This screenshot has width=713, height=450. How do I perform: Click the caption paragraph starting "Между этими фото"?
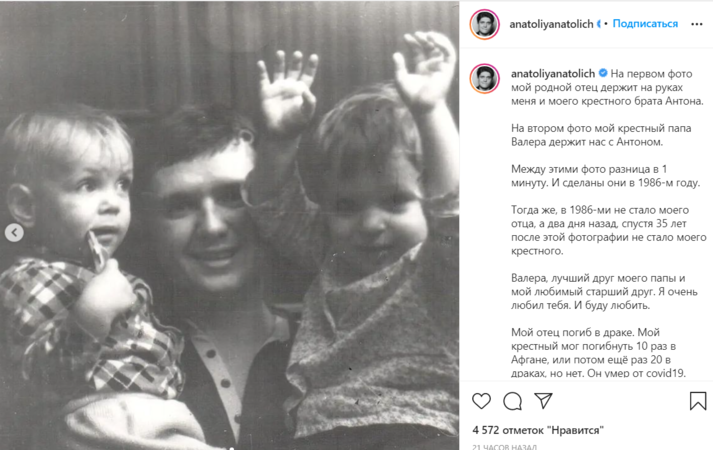(x=605, y=176)
